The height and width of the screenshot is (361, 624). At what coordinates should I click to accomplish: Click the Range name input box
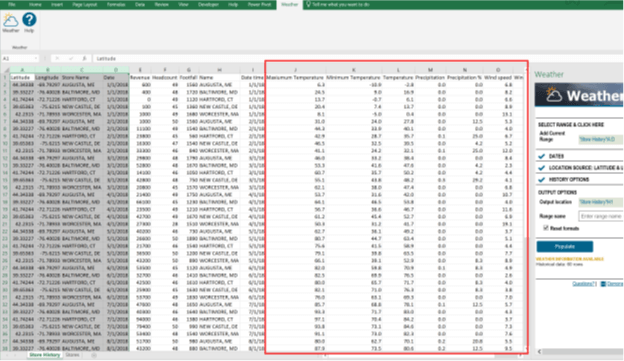click(601, 216)
